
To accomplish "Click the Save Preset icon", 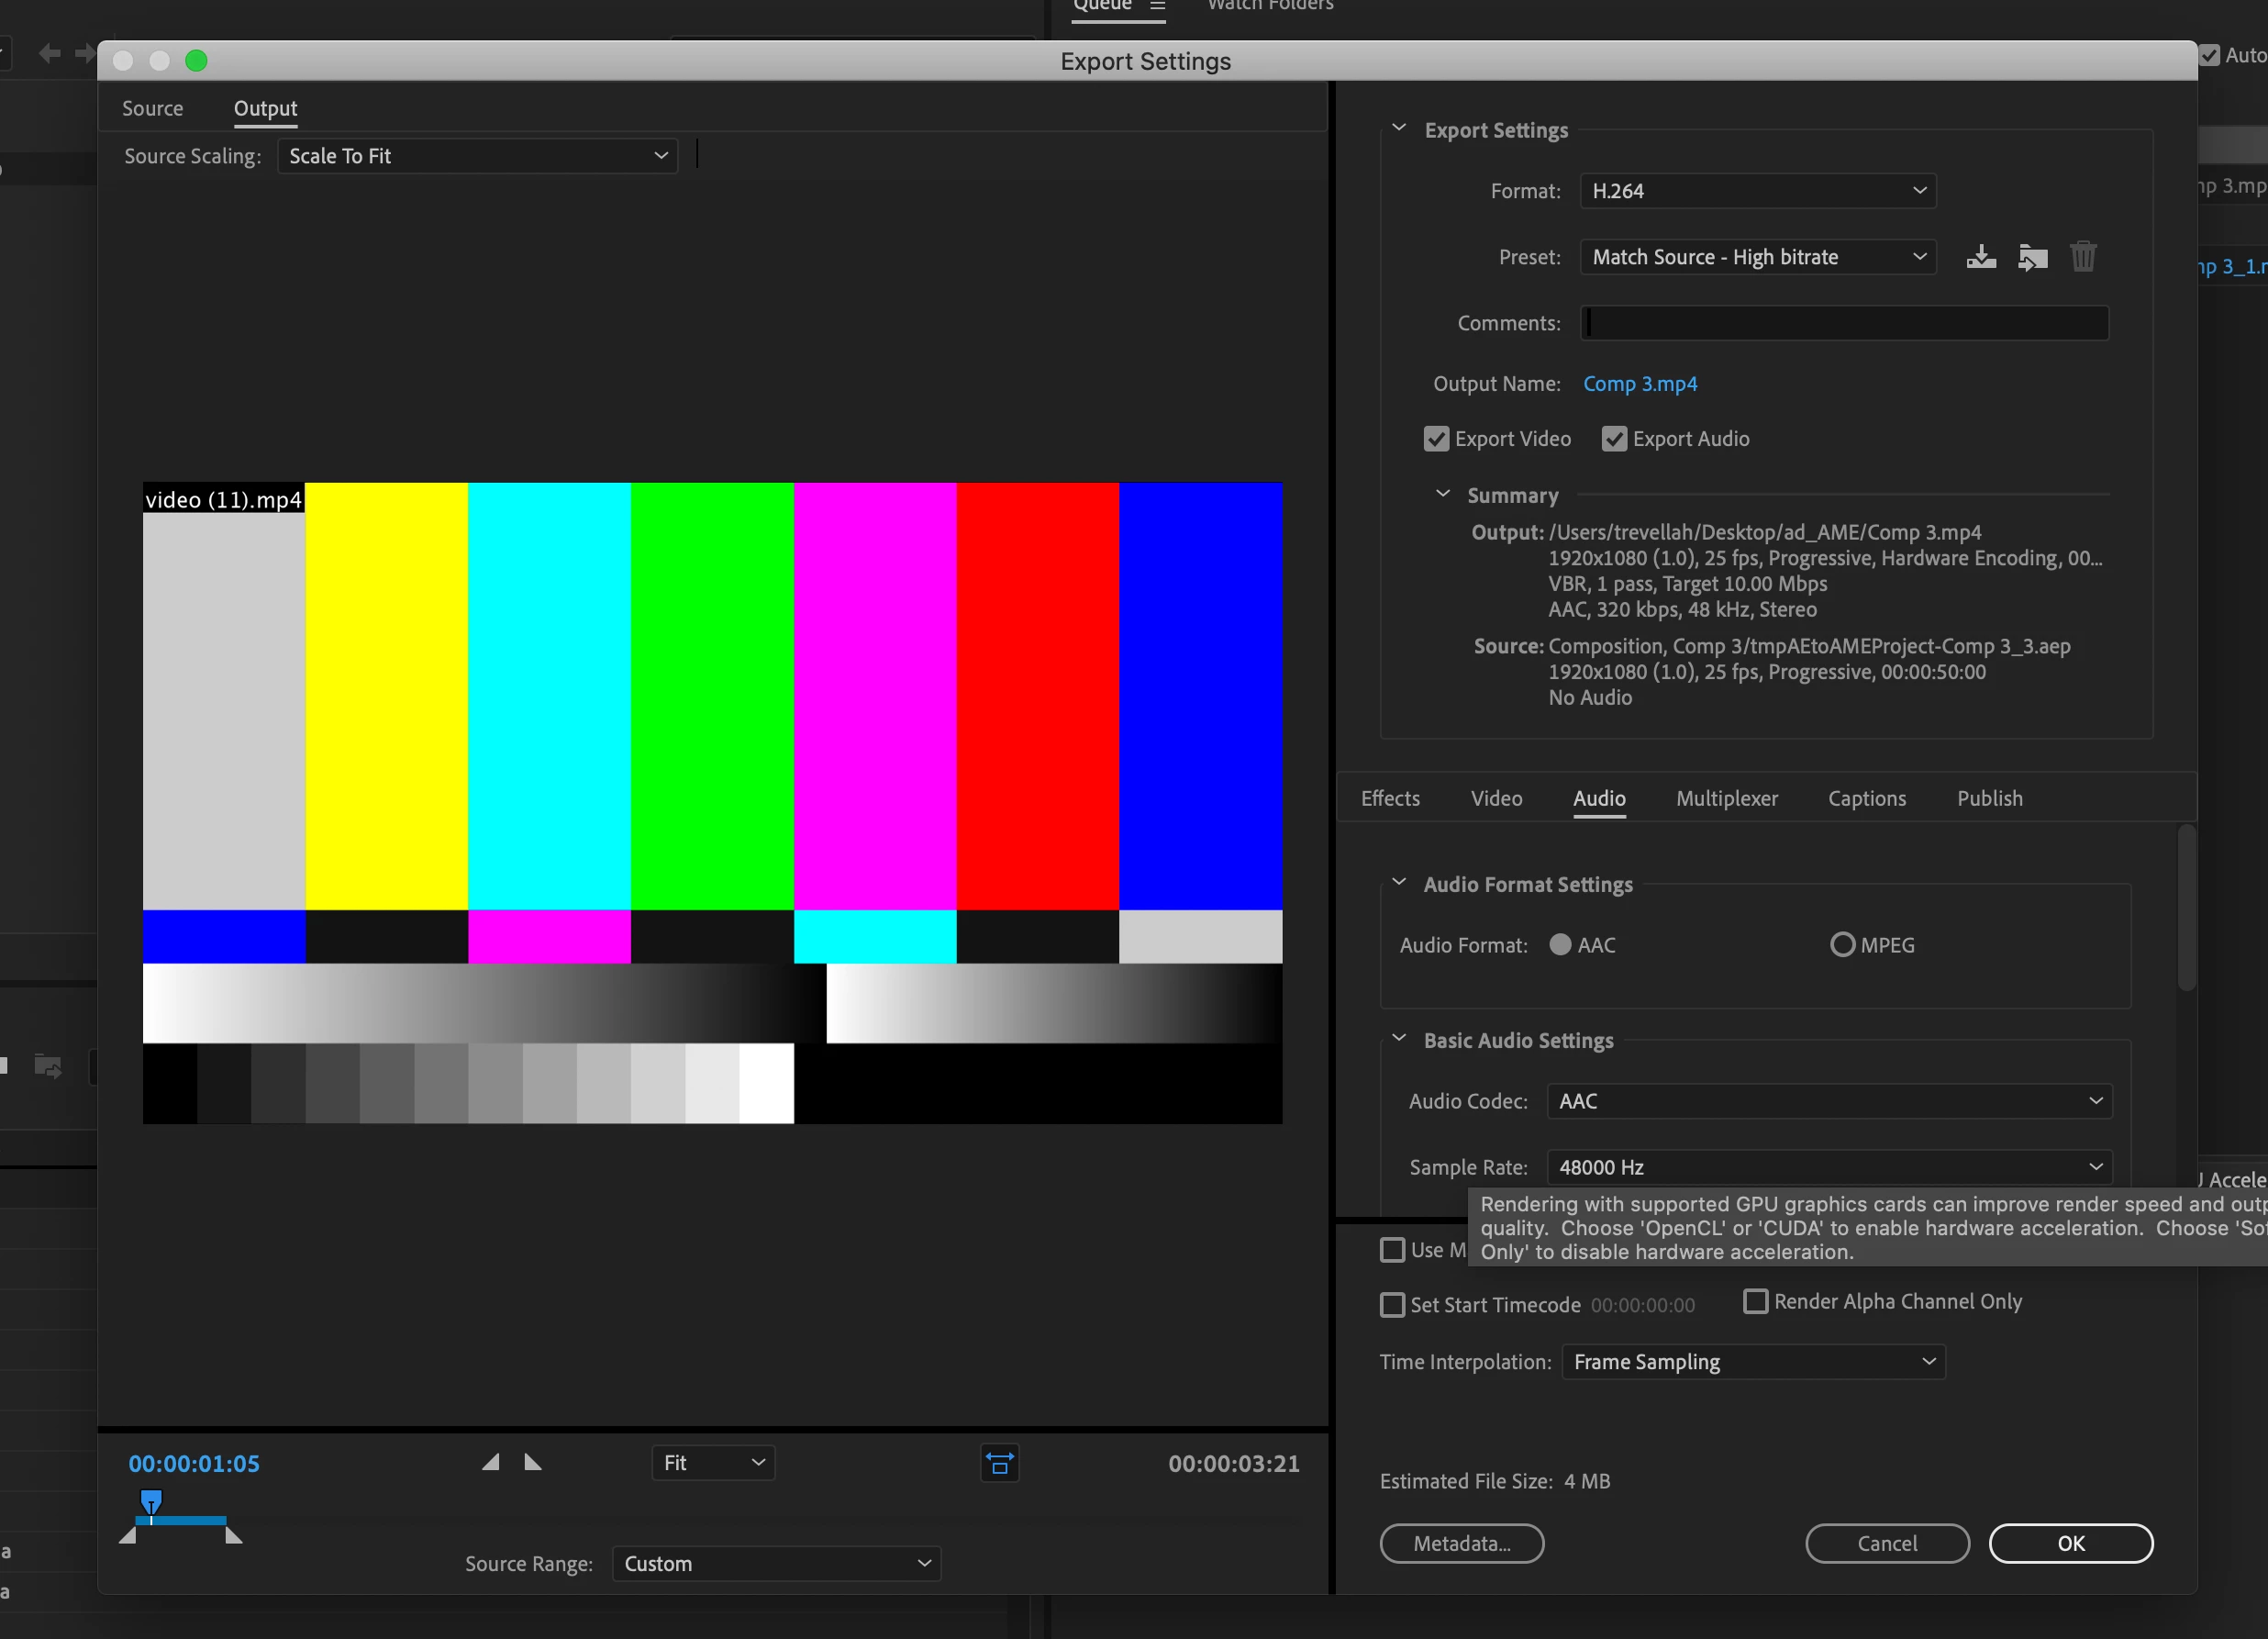I will [x=1980, y=257].
